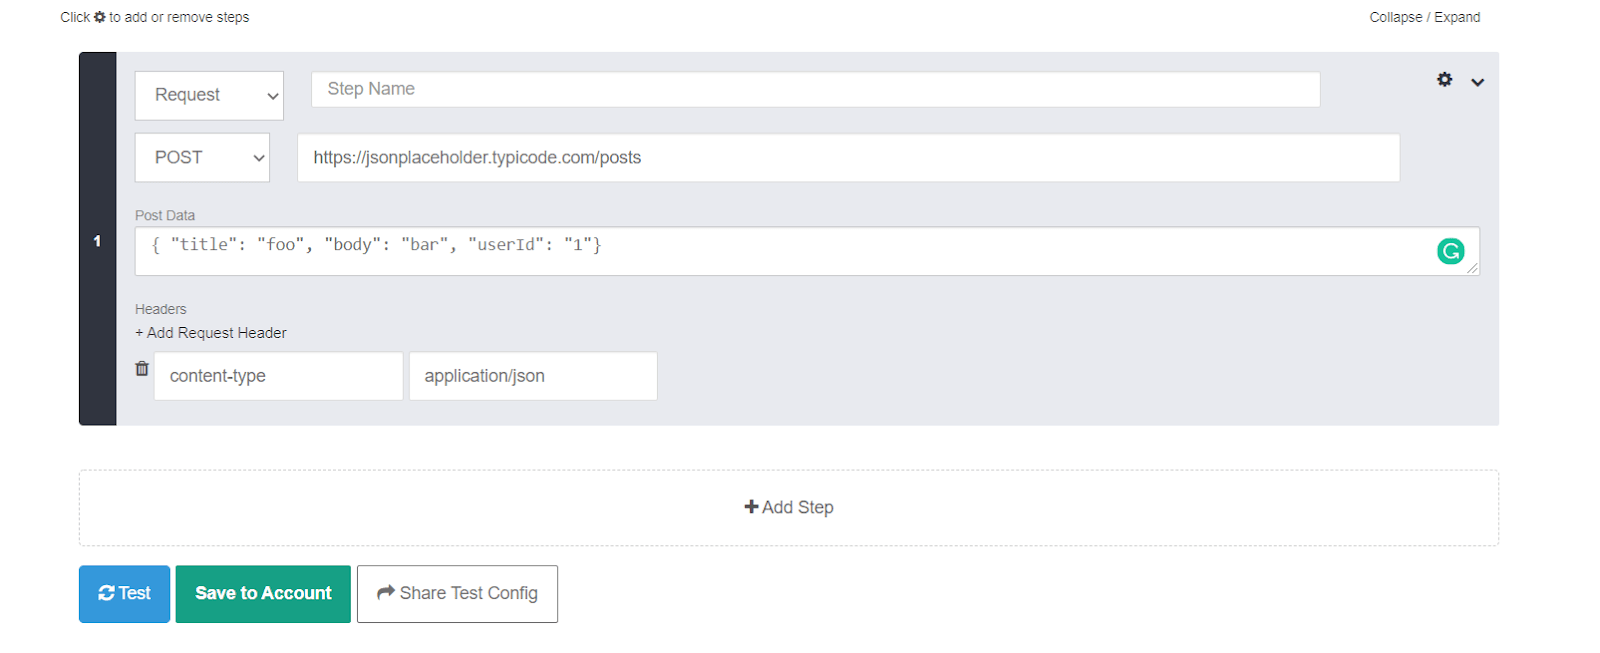Click the plus icon on Add Step
The width and height of the screenshot is (1600, 653).
tap(751, 507)
